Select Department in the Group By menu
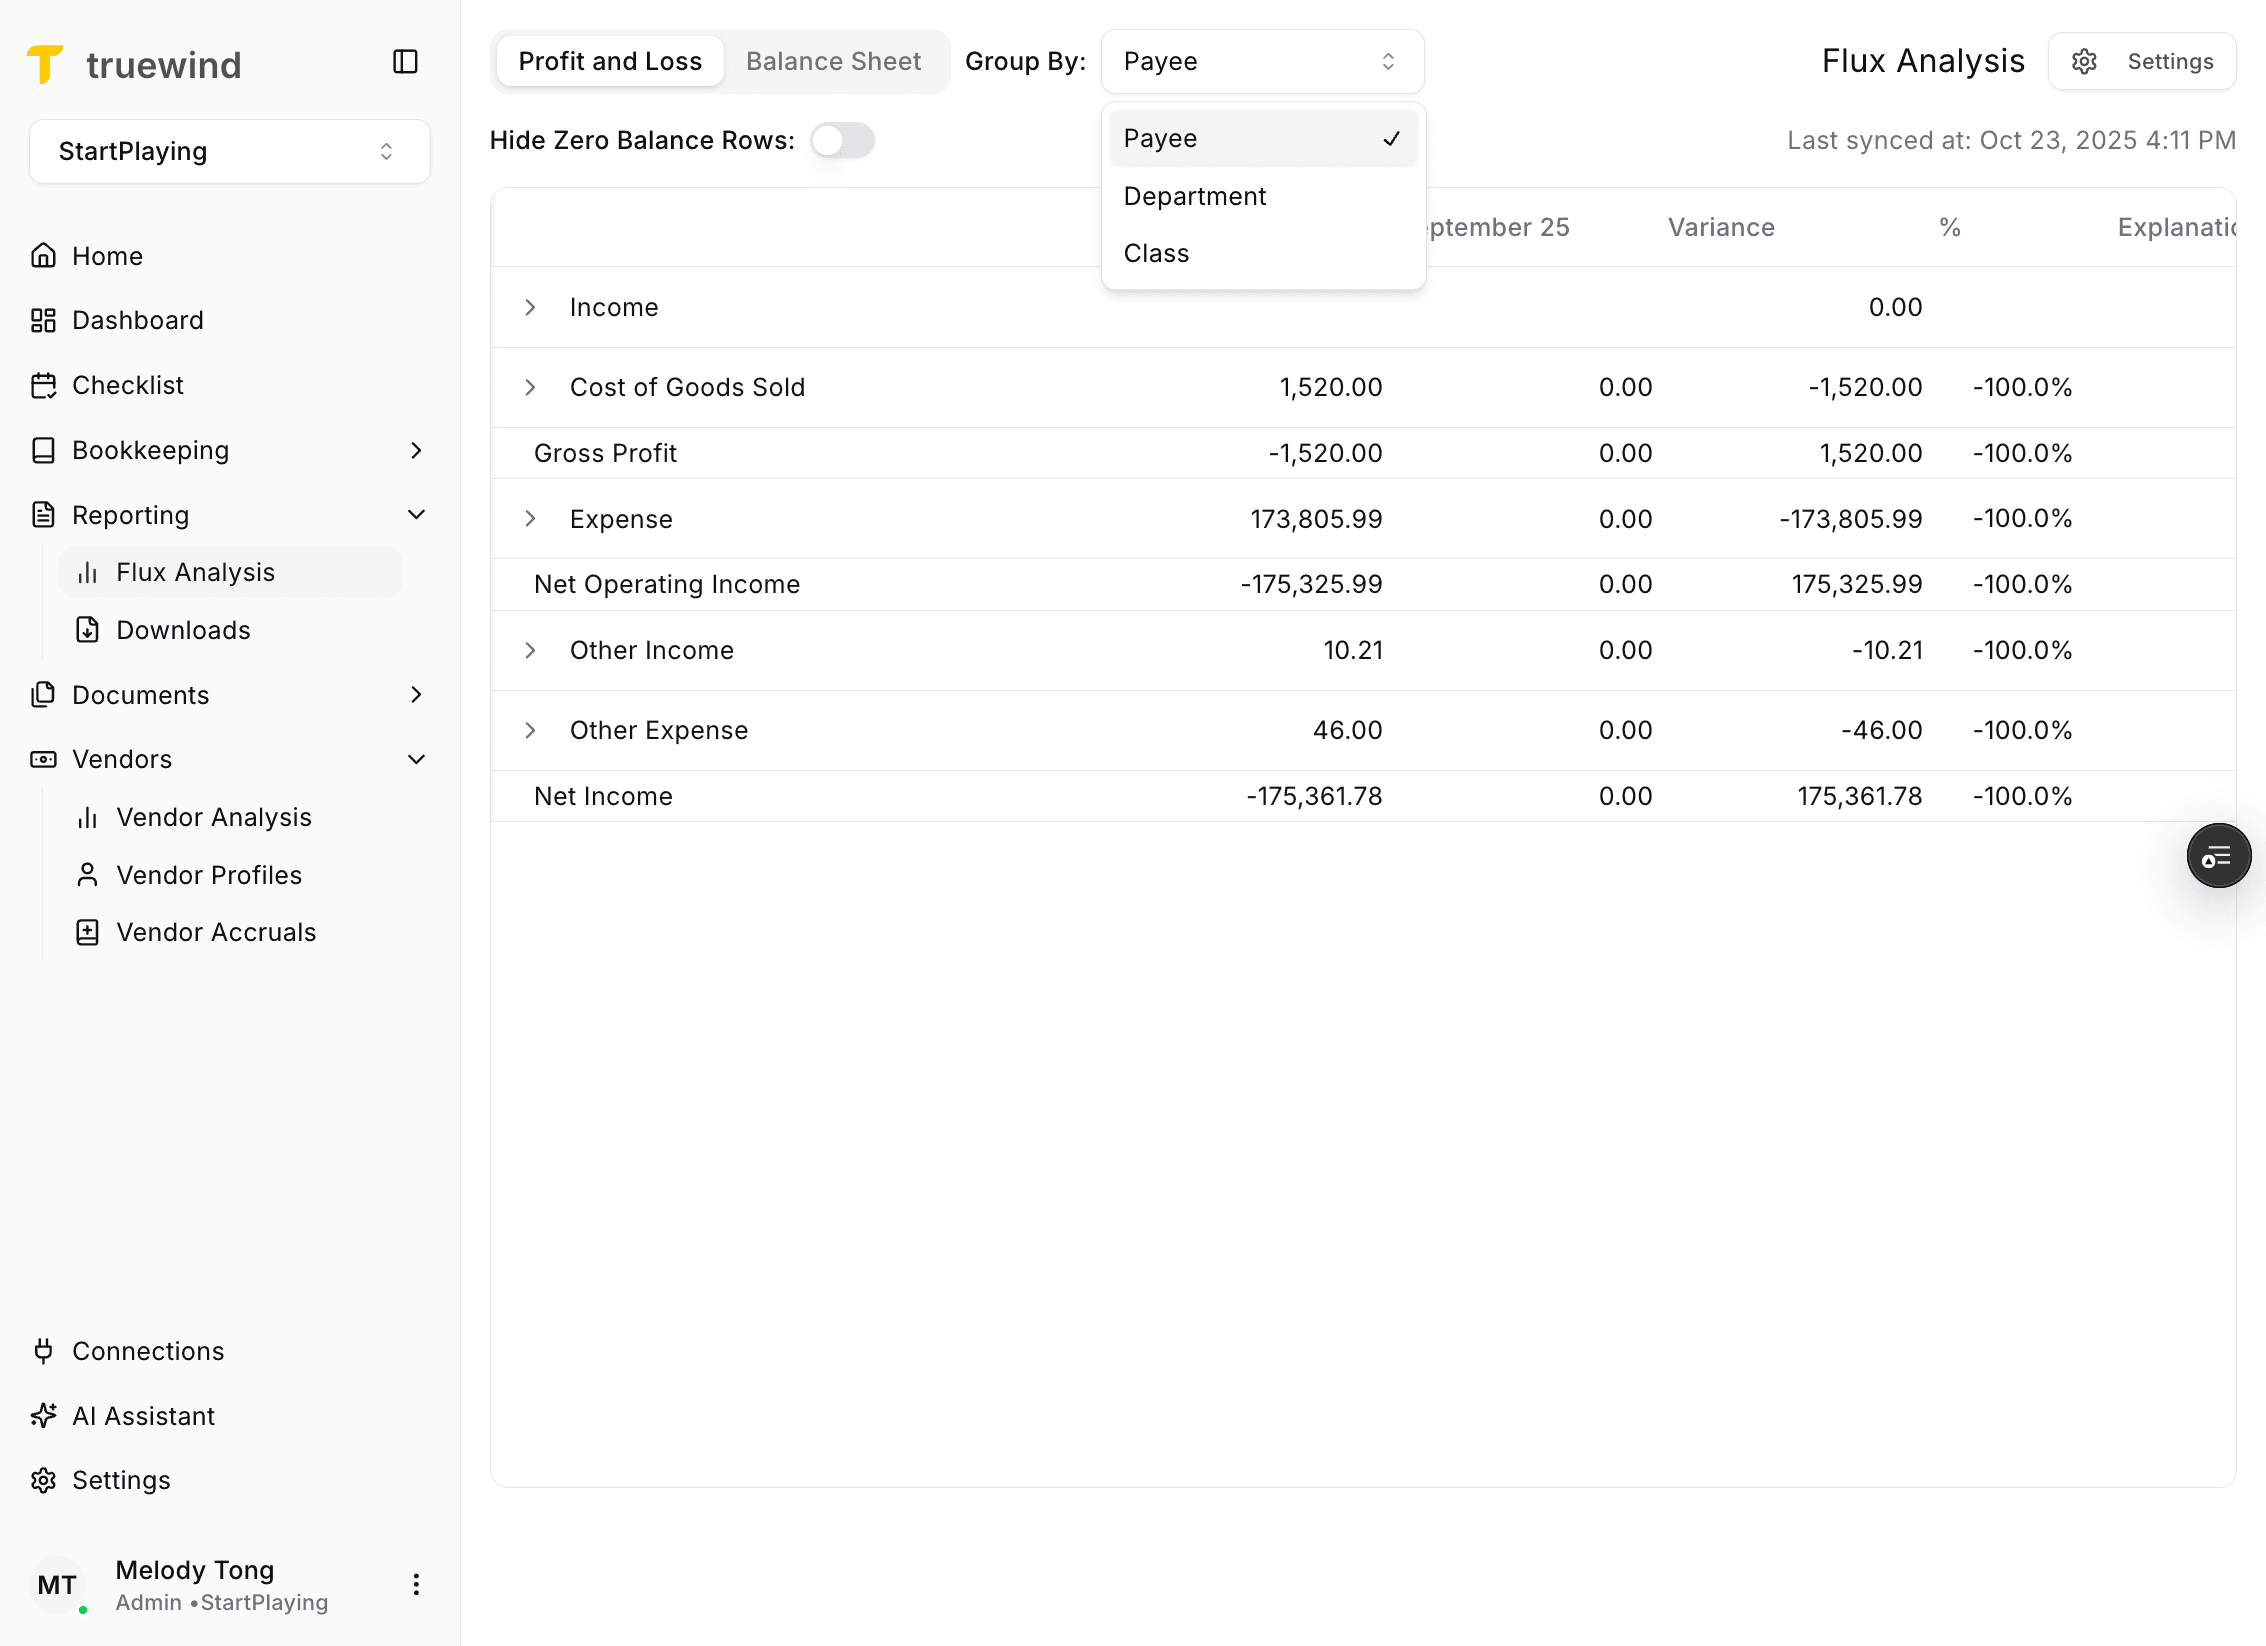This screenshot has height=1646, width=2266. point(1194,196)
